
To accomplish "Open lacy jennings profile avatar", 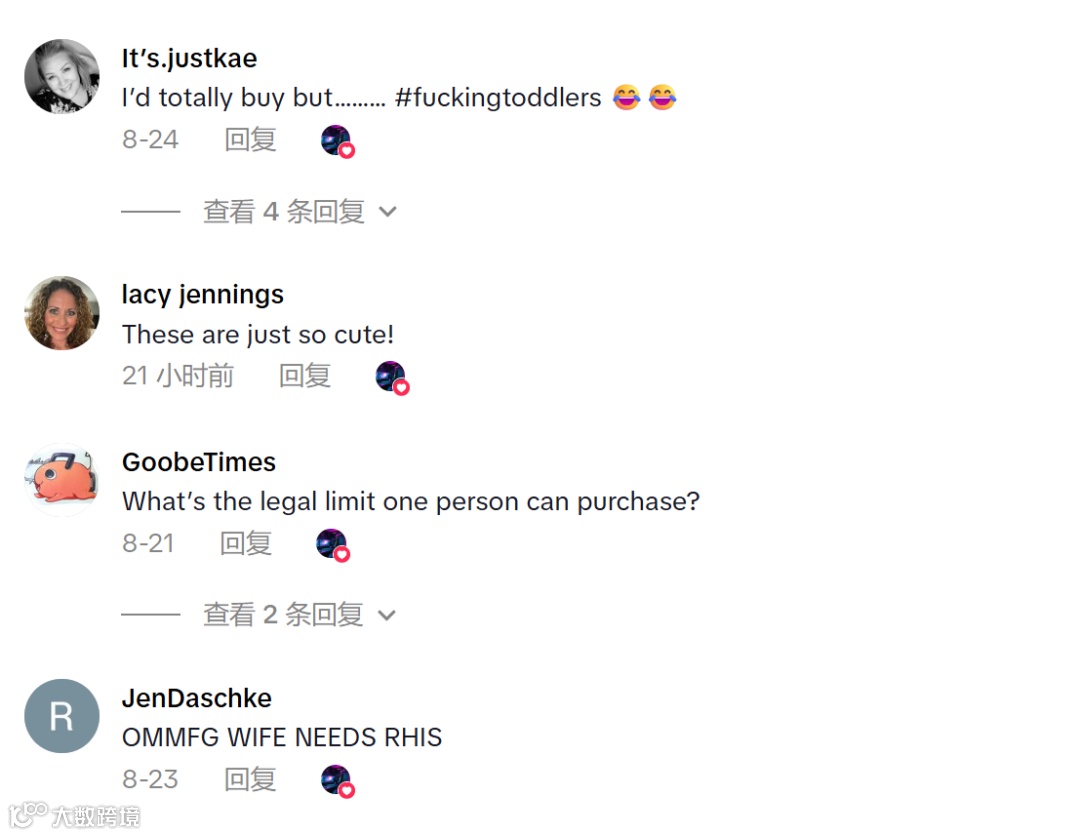I will 62,313.
